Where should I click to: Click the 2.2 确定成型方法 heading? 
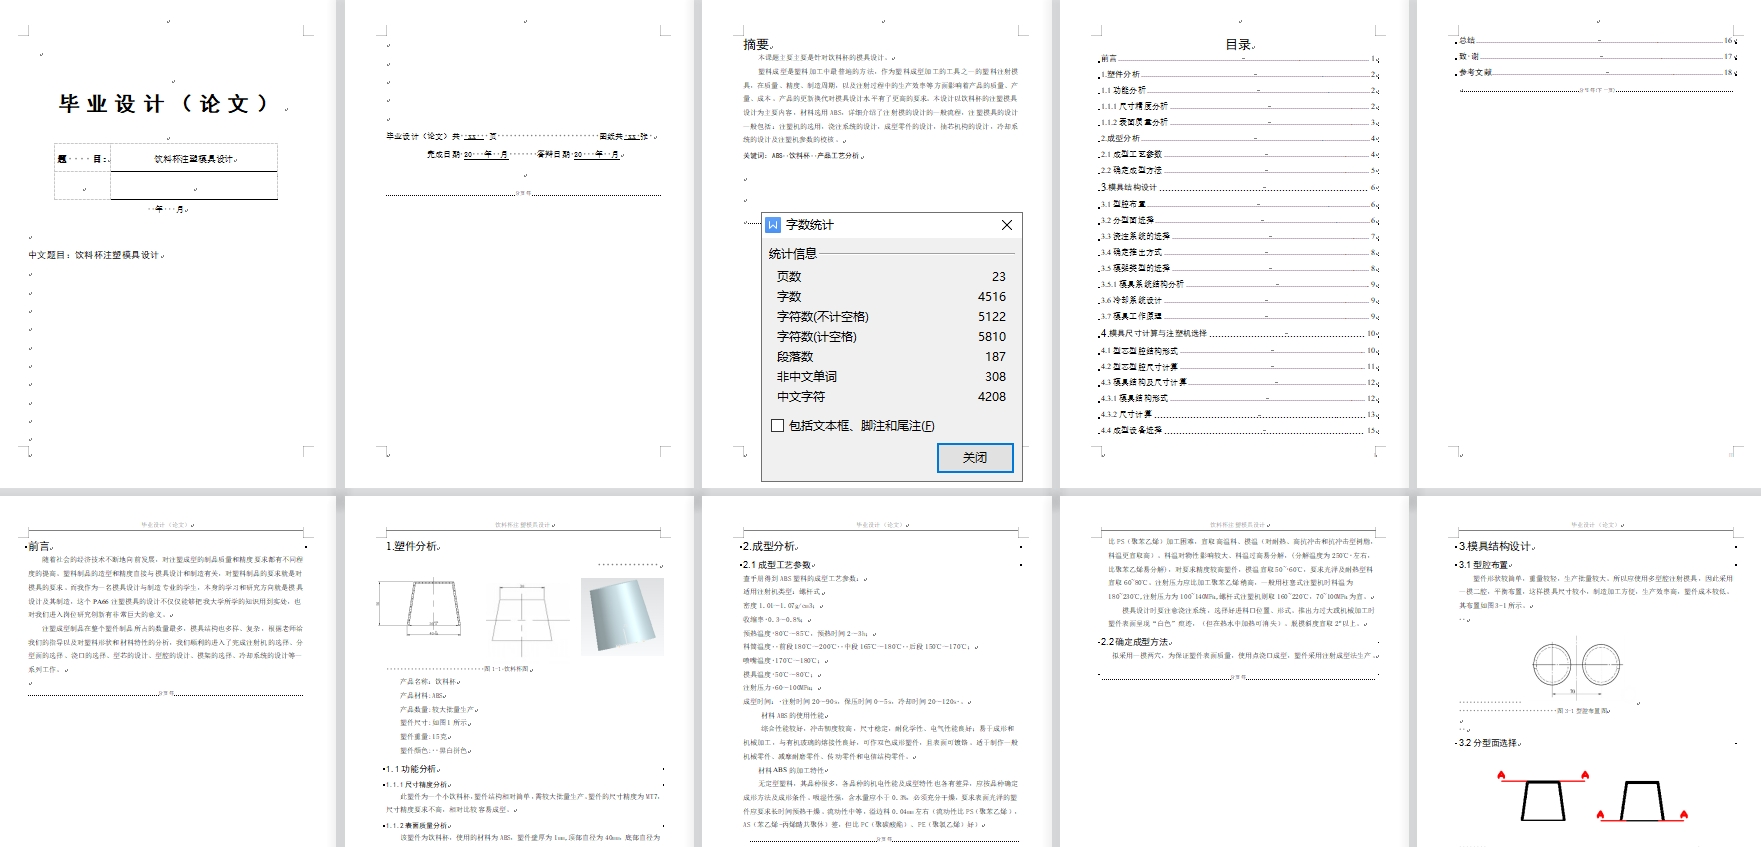tap(1134, 642)
